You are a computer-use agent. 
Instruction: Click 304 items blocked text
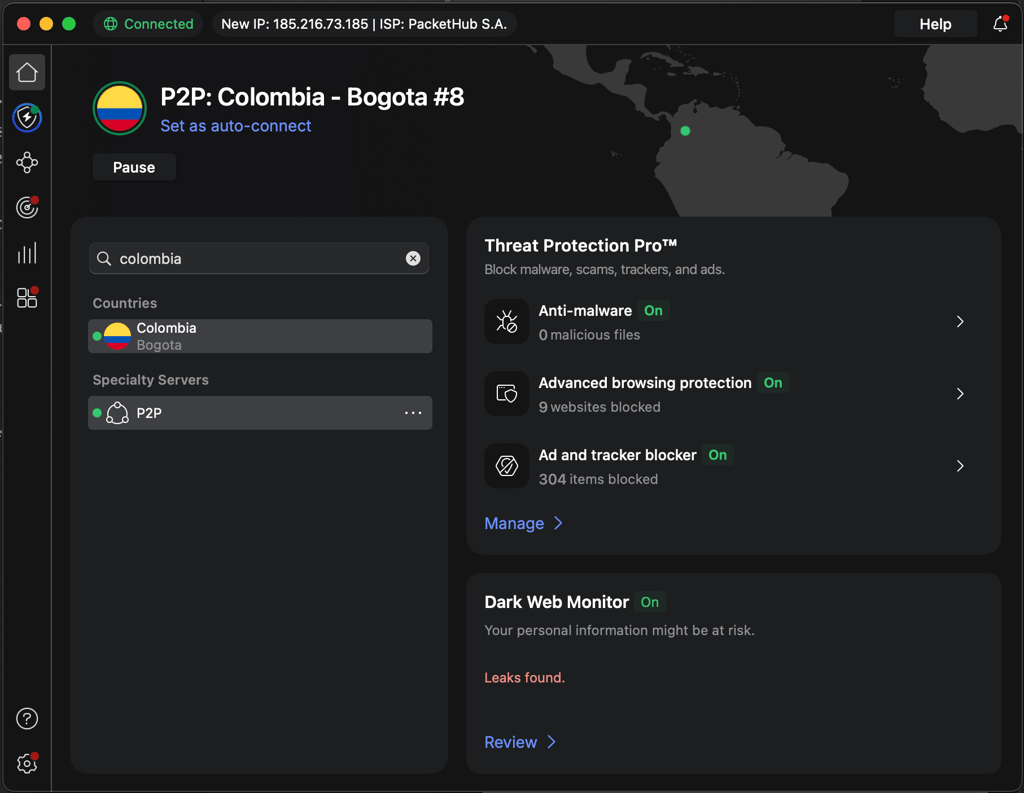(x=598, y=479)
